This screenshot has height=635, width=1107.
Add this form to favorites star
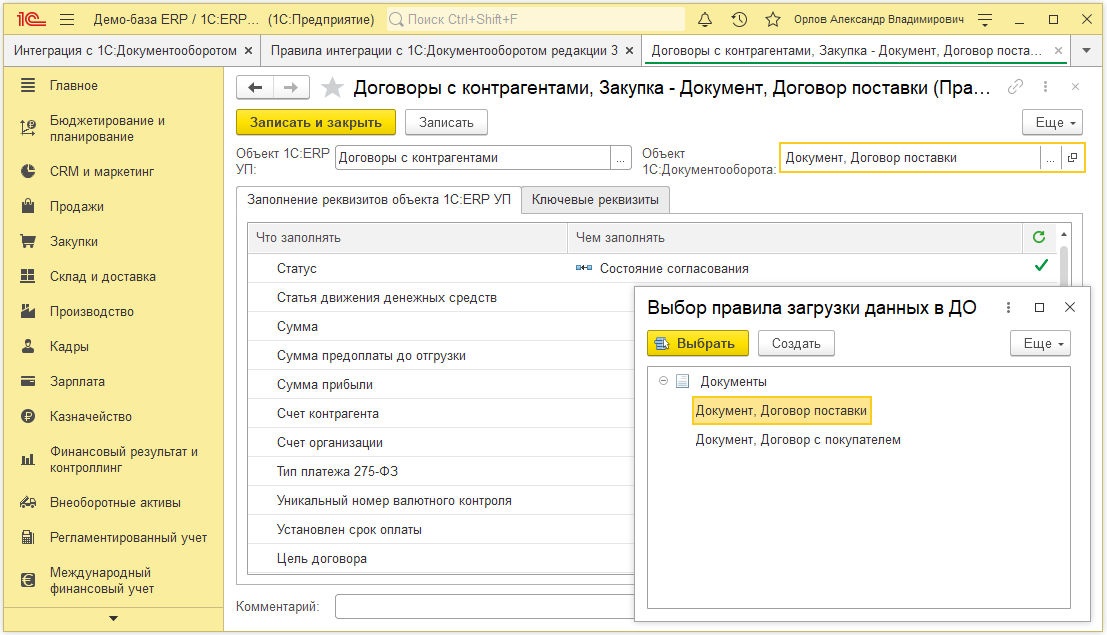(x=332, y=88)
